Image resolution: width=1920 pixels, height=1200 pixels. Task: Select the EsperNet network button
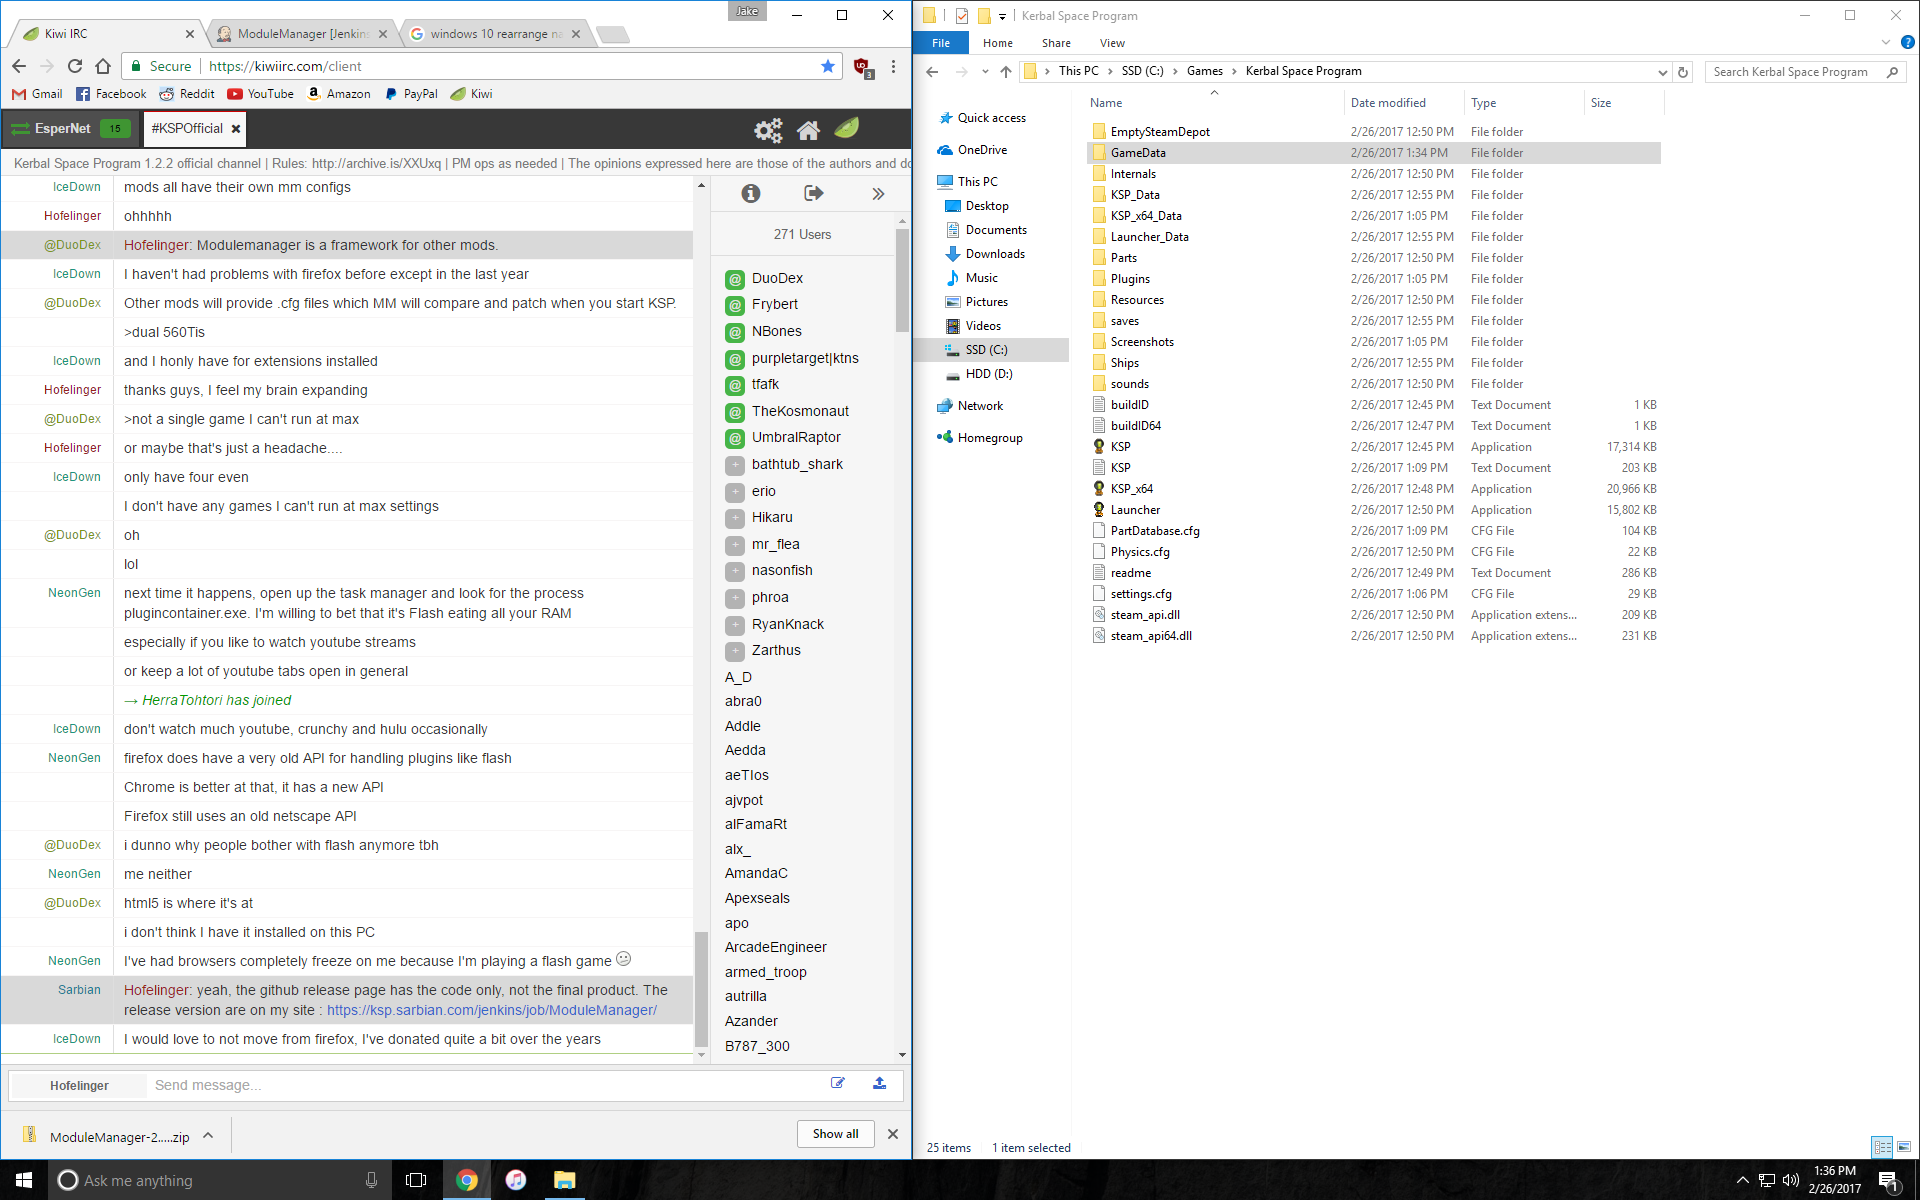(x=70, y=129)
